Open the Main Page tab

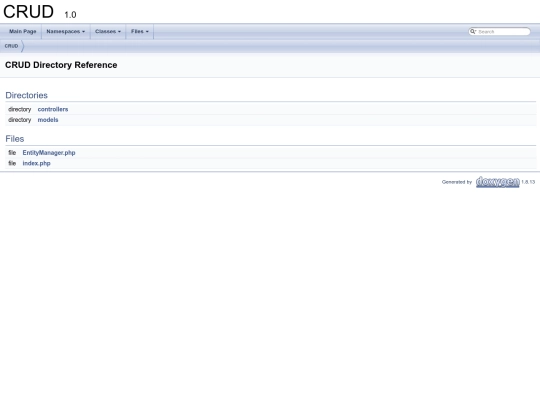(22, 31)
